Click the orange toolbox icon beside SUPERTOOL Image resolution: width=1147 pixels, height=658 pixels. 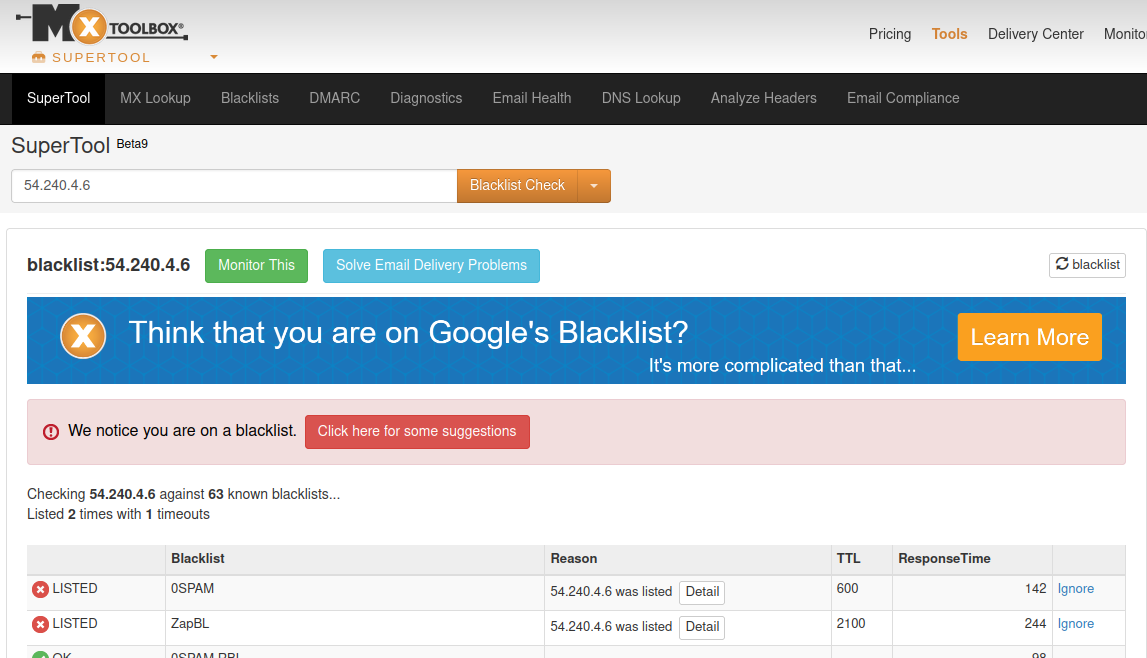39,58
